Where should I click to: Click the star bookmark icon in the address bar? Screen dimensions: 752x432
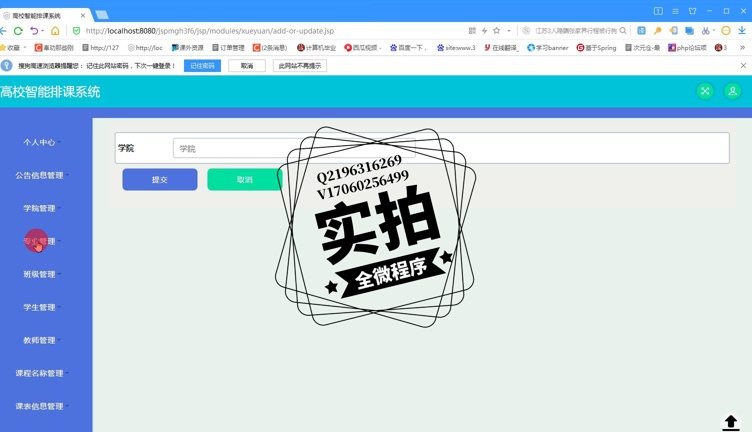pyautogui.click(x=496, y=31)
